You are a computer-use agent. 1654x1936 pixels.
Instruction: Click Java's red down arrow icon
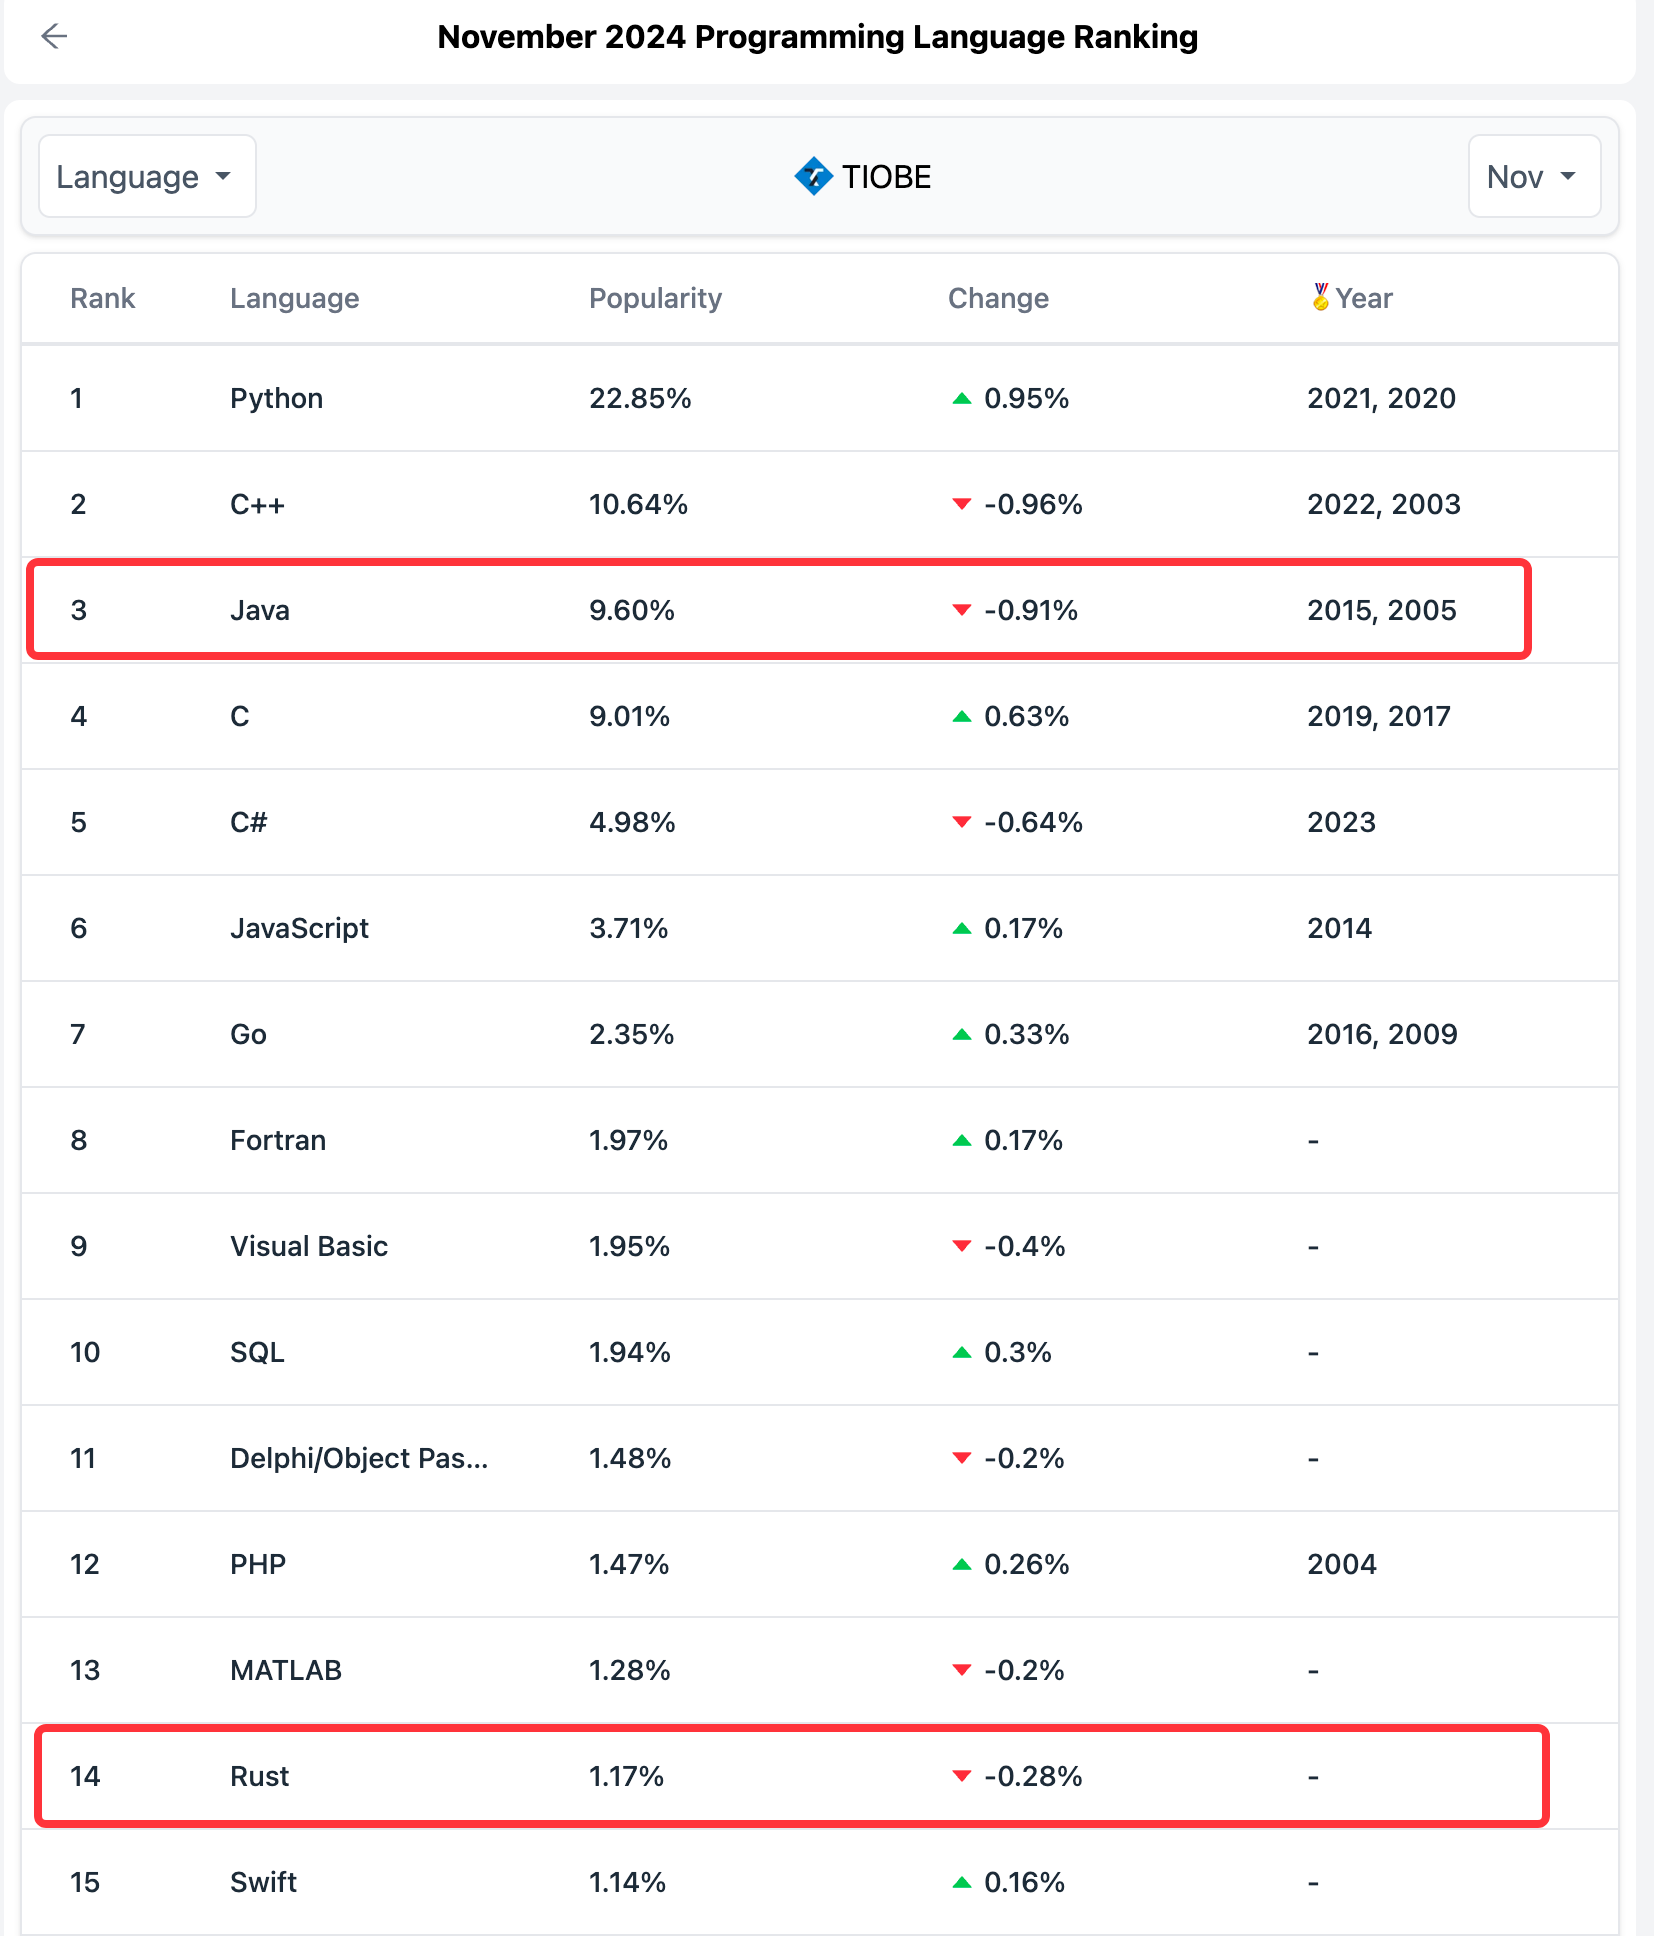[962, 610]
